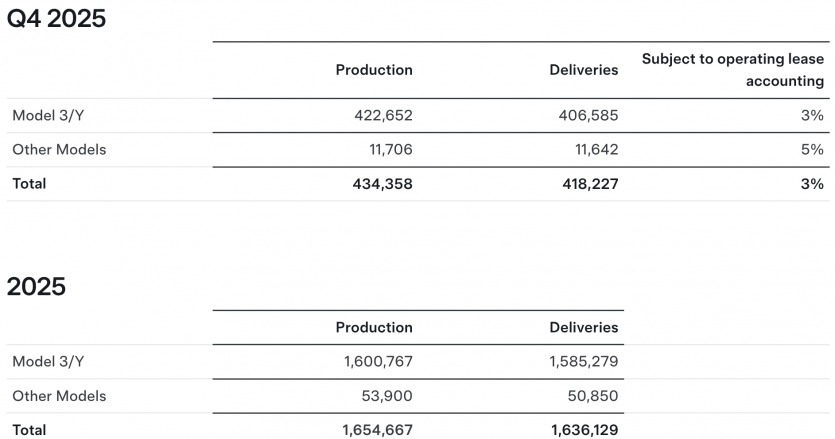Click Q4 total deliveries figure 418,227
The height and width of the screenshot is (439, 835).
pos(587,184)
